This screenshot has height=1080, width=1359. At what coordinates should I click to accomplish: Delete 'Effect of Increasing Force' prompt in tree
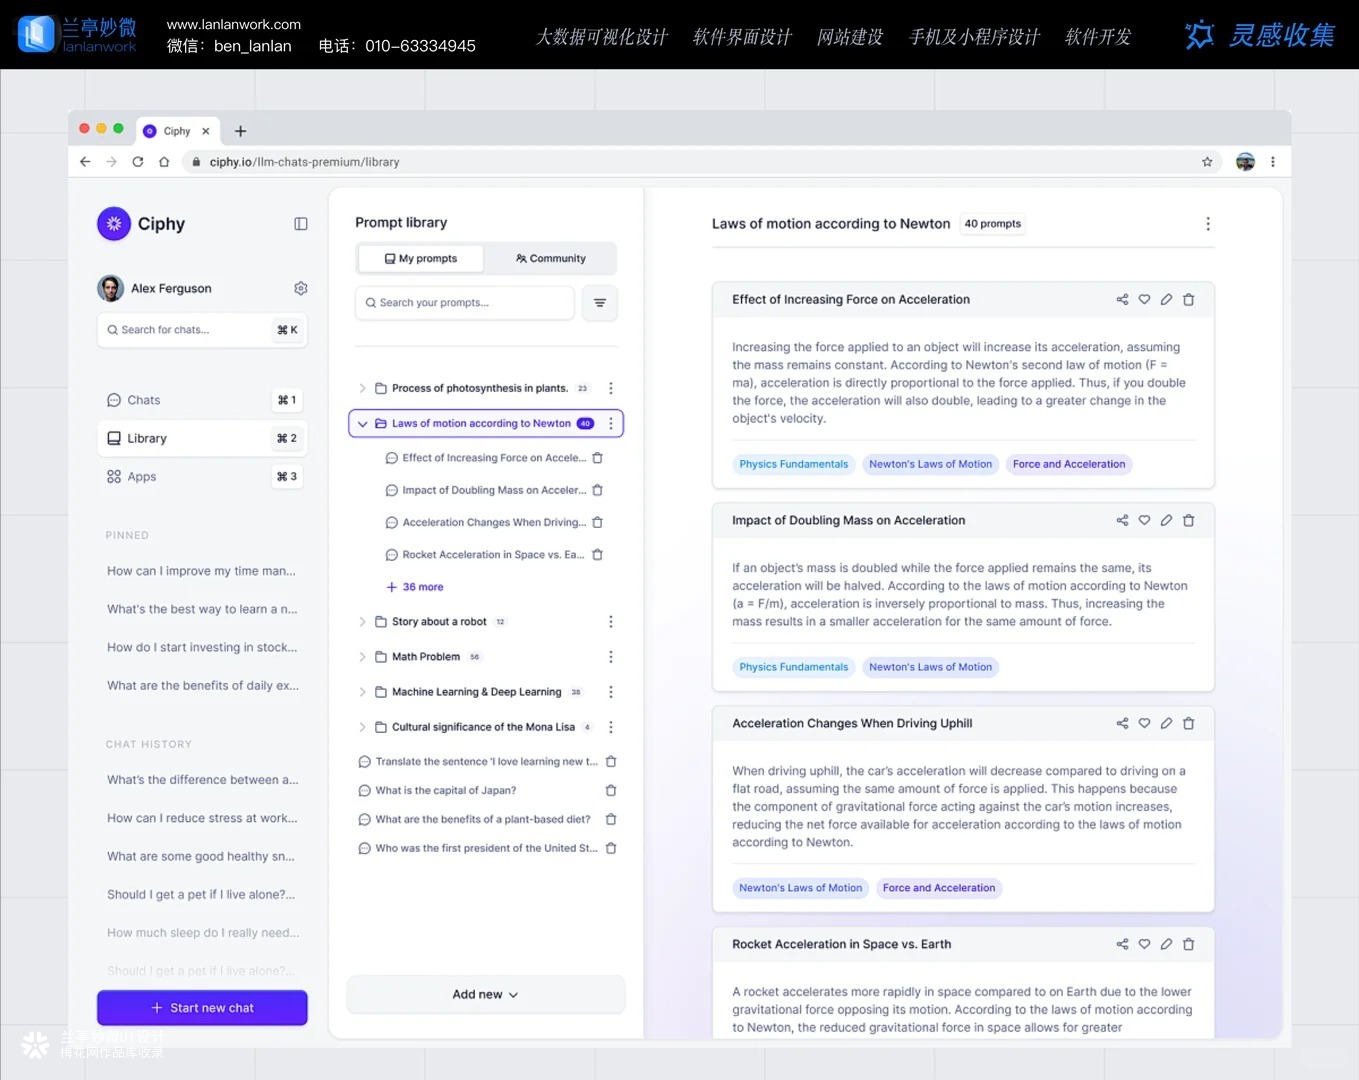[x=598, y=458]
